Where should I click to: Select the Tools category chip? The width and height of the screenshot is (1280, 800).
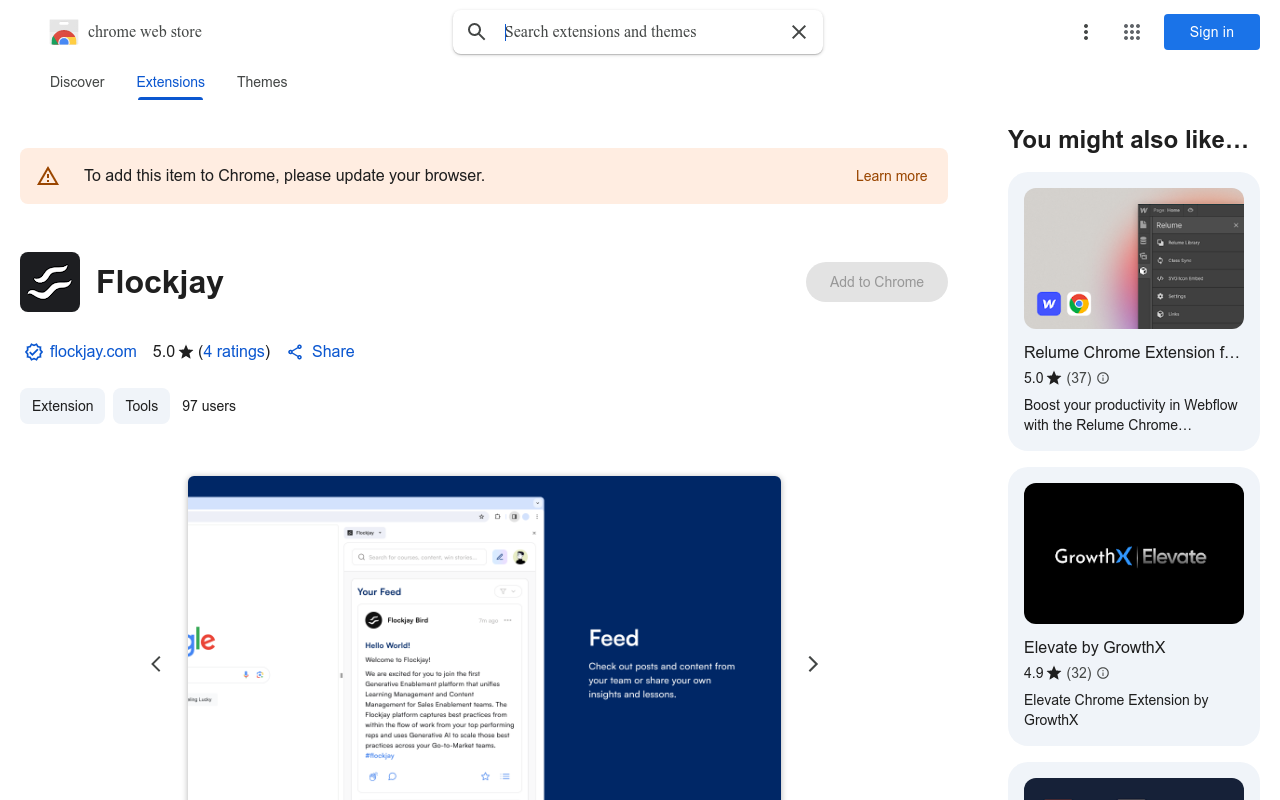coord(142,406)
